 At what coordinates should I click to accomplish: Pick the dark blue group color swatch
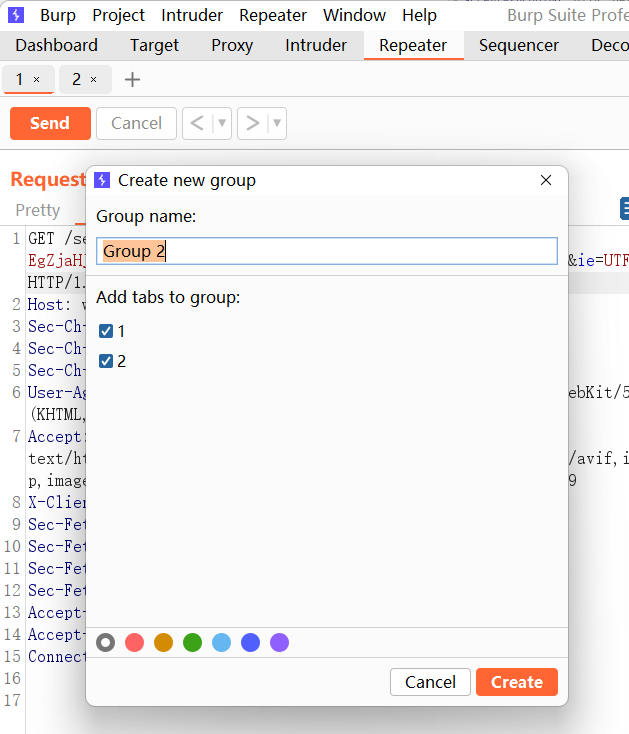click(250, 643)
